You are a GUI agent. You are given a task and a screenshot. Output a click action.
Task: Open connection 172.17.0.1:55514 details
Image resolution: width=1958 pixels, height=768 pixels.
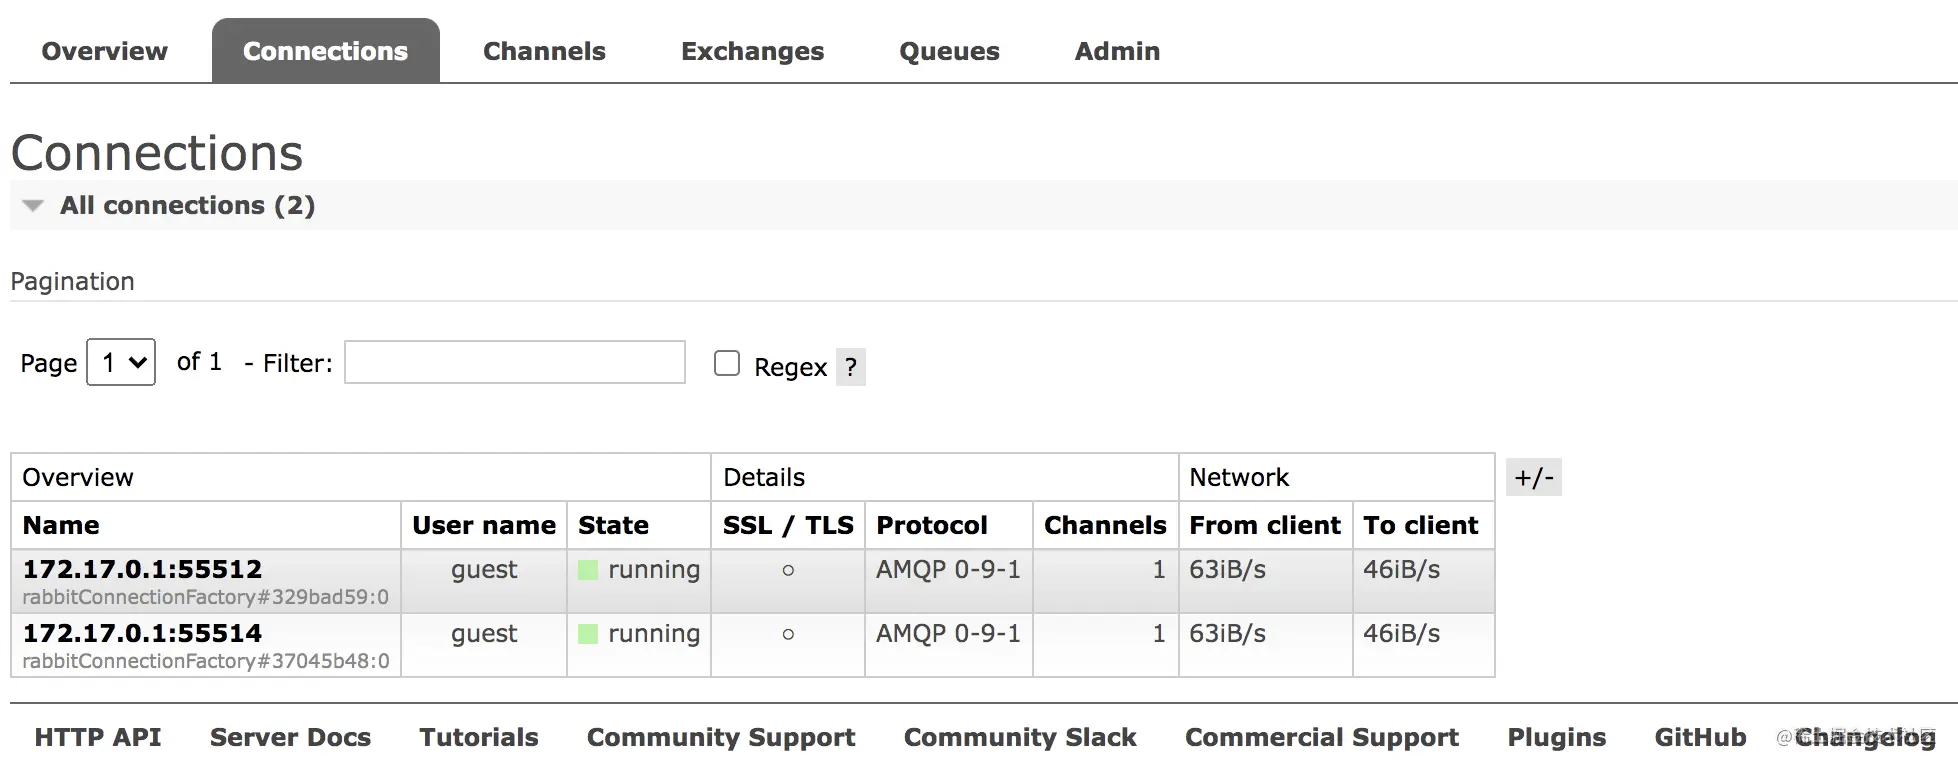pyautogui.click(x=142, y=633)
